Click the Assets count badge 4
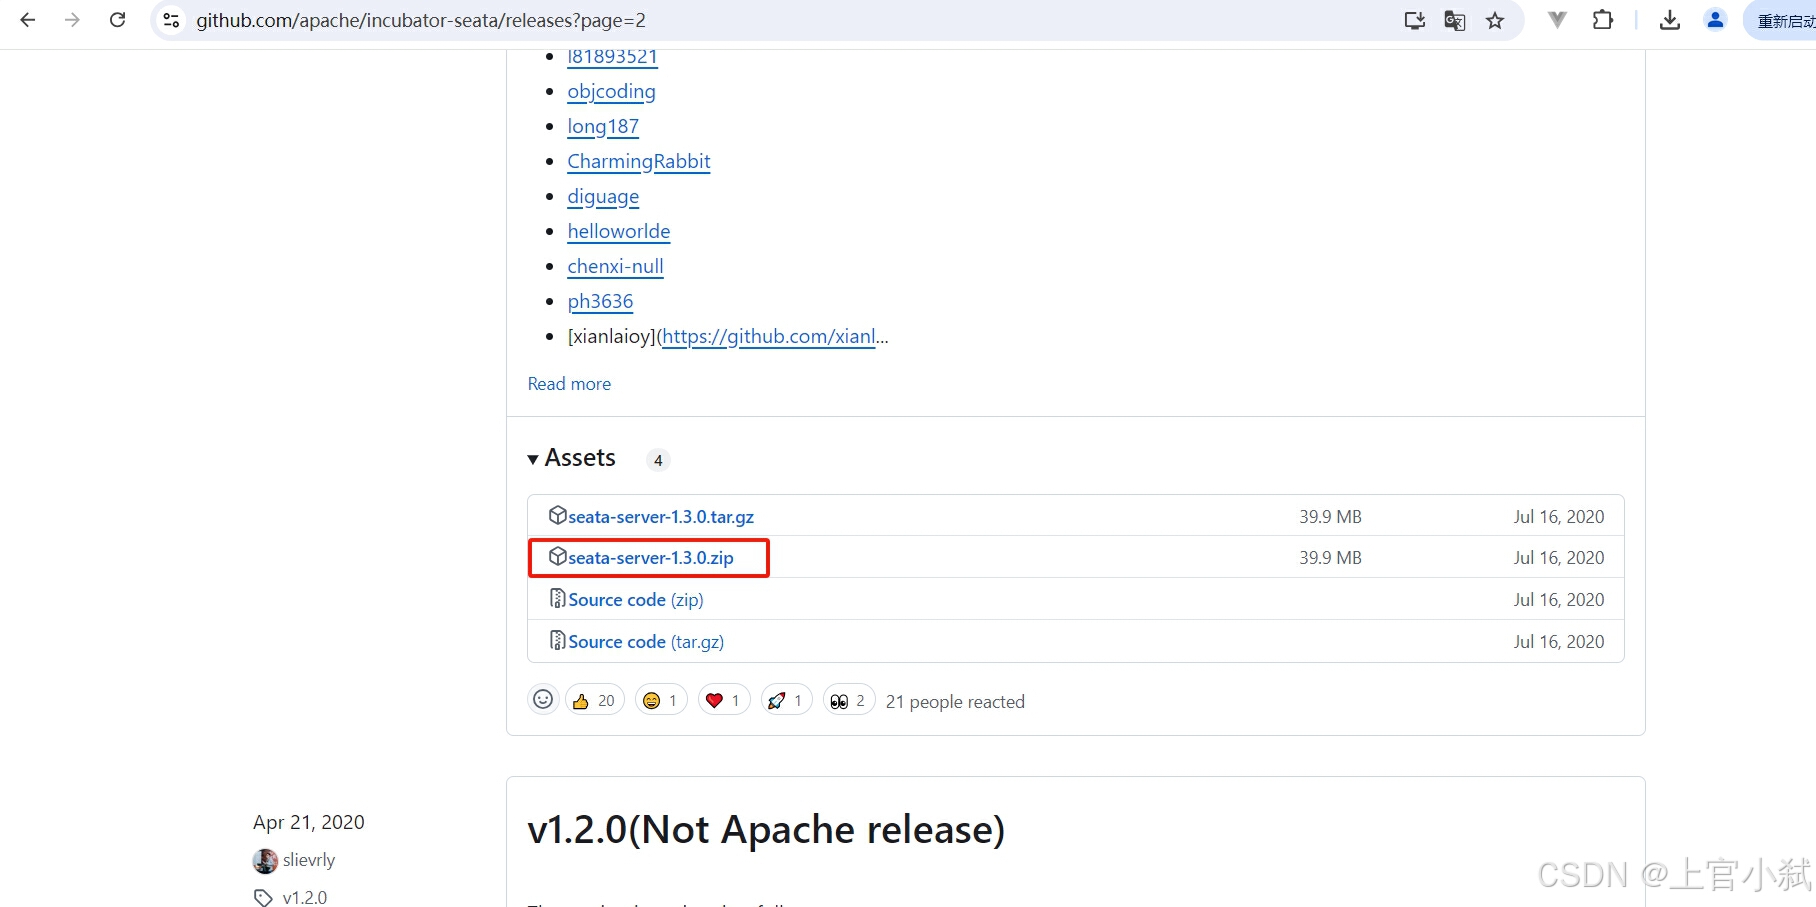Image resolution: width=1816 pixels, height=907 pixels. tap(658, 460)
